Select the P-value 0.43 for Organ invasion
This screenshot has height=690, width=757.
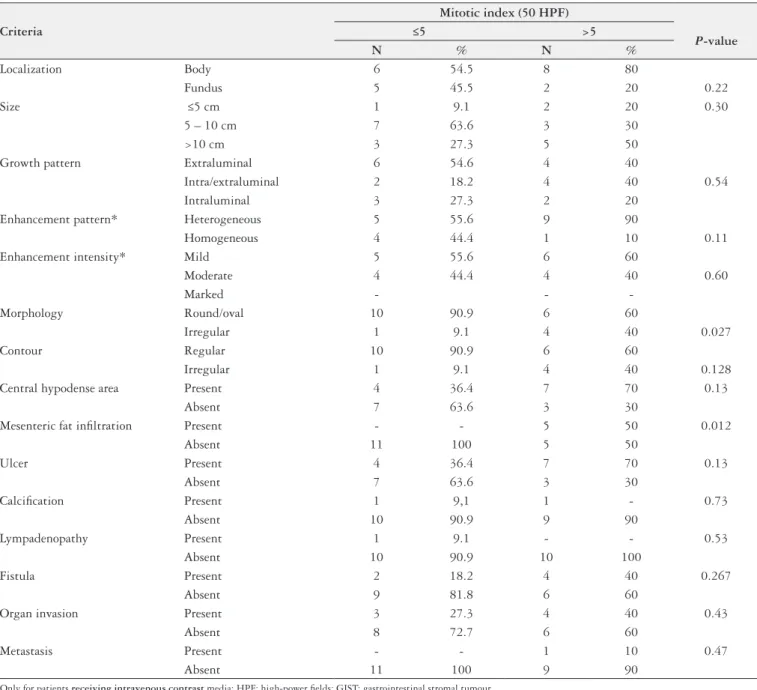(x=715, y=614)
